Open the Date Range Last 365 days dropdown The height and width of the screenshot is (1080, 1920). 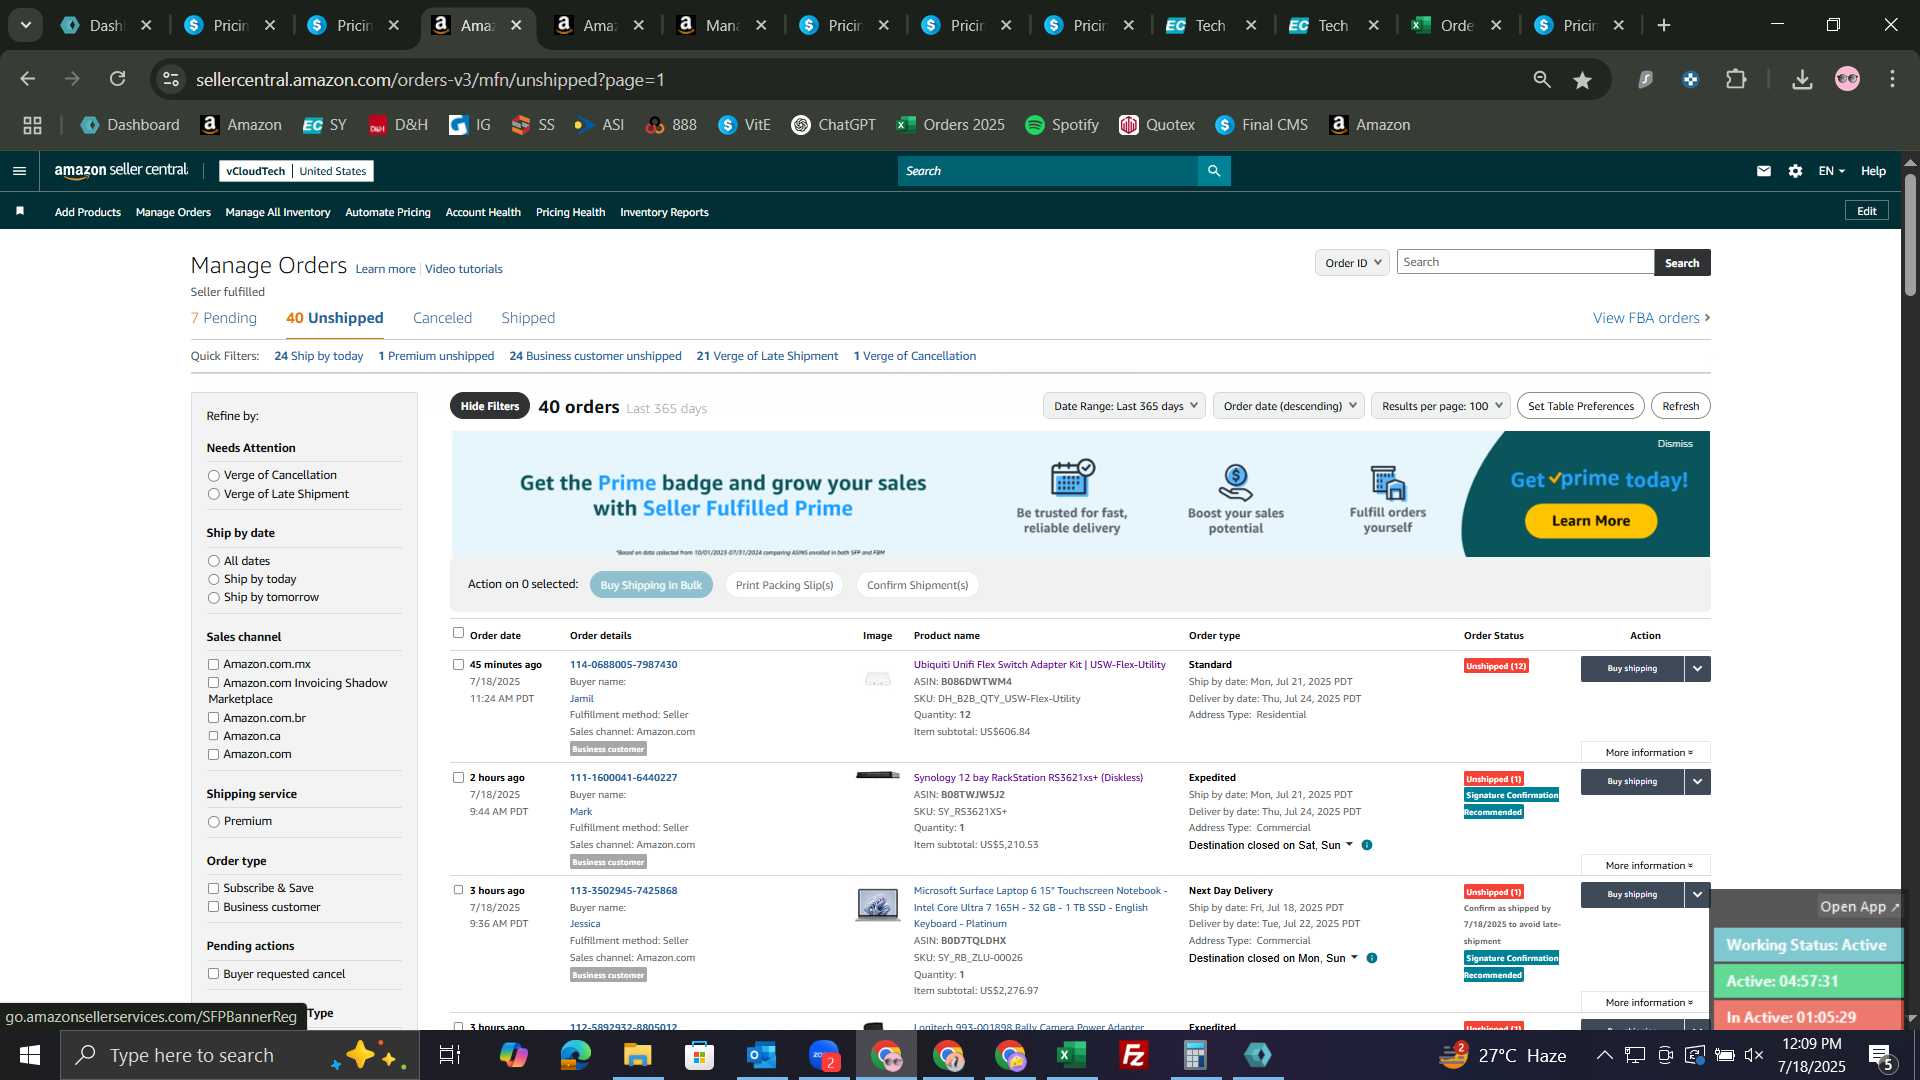pyautogui.click(x=1125, y=406)
